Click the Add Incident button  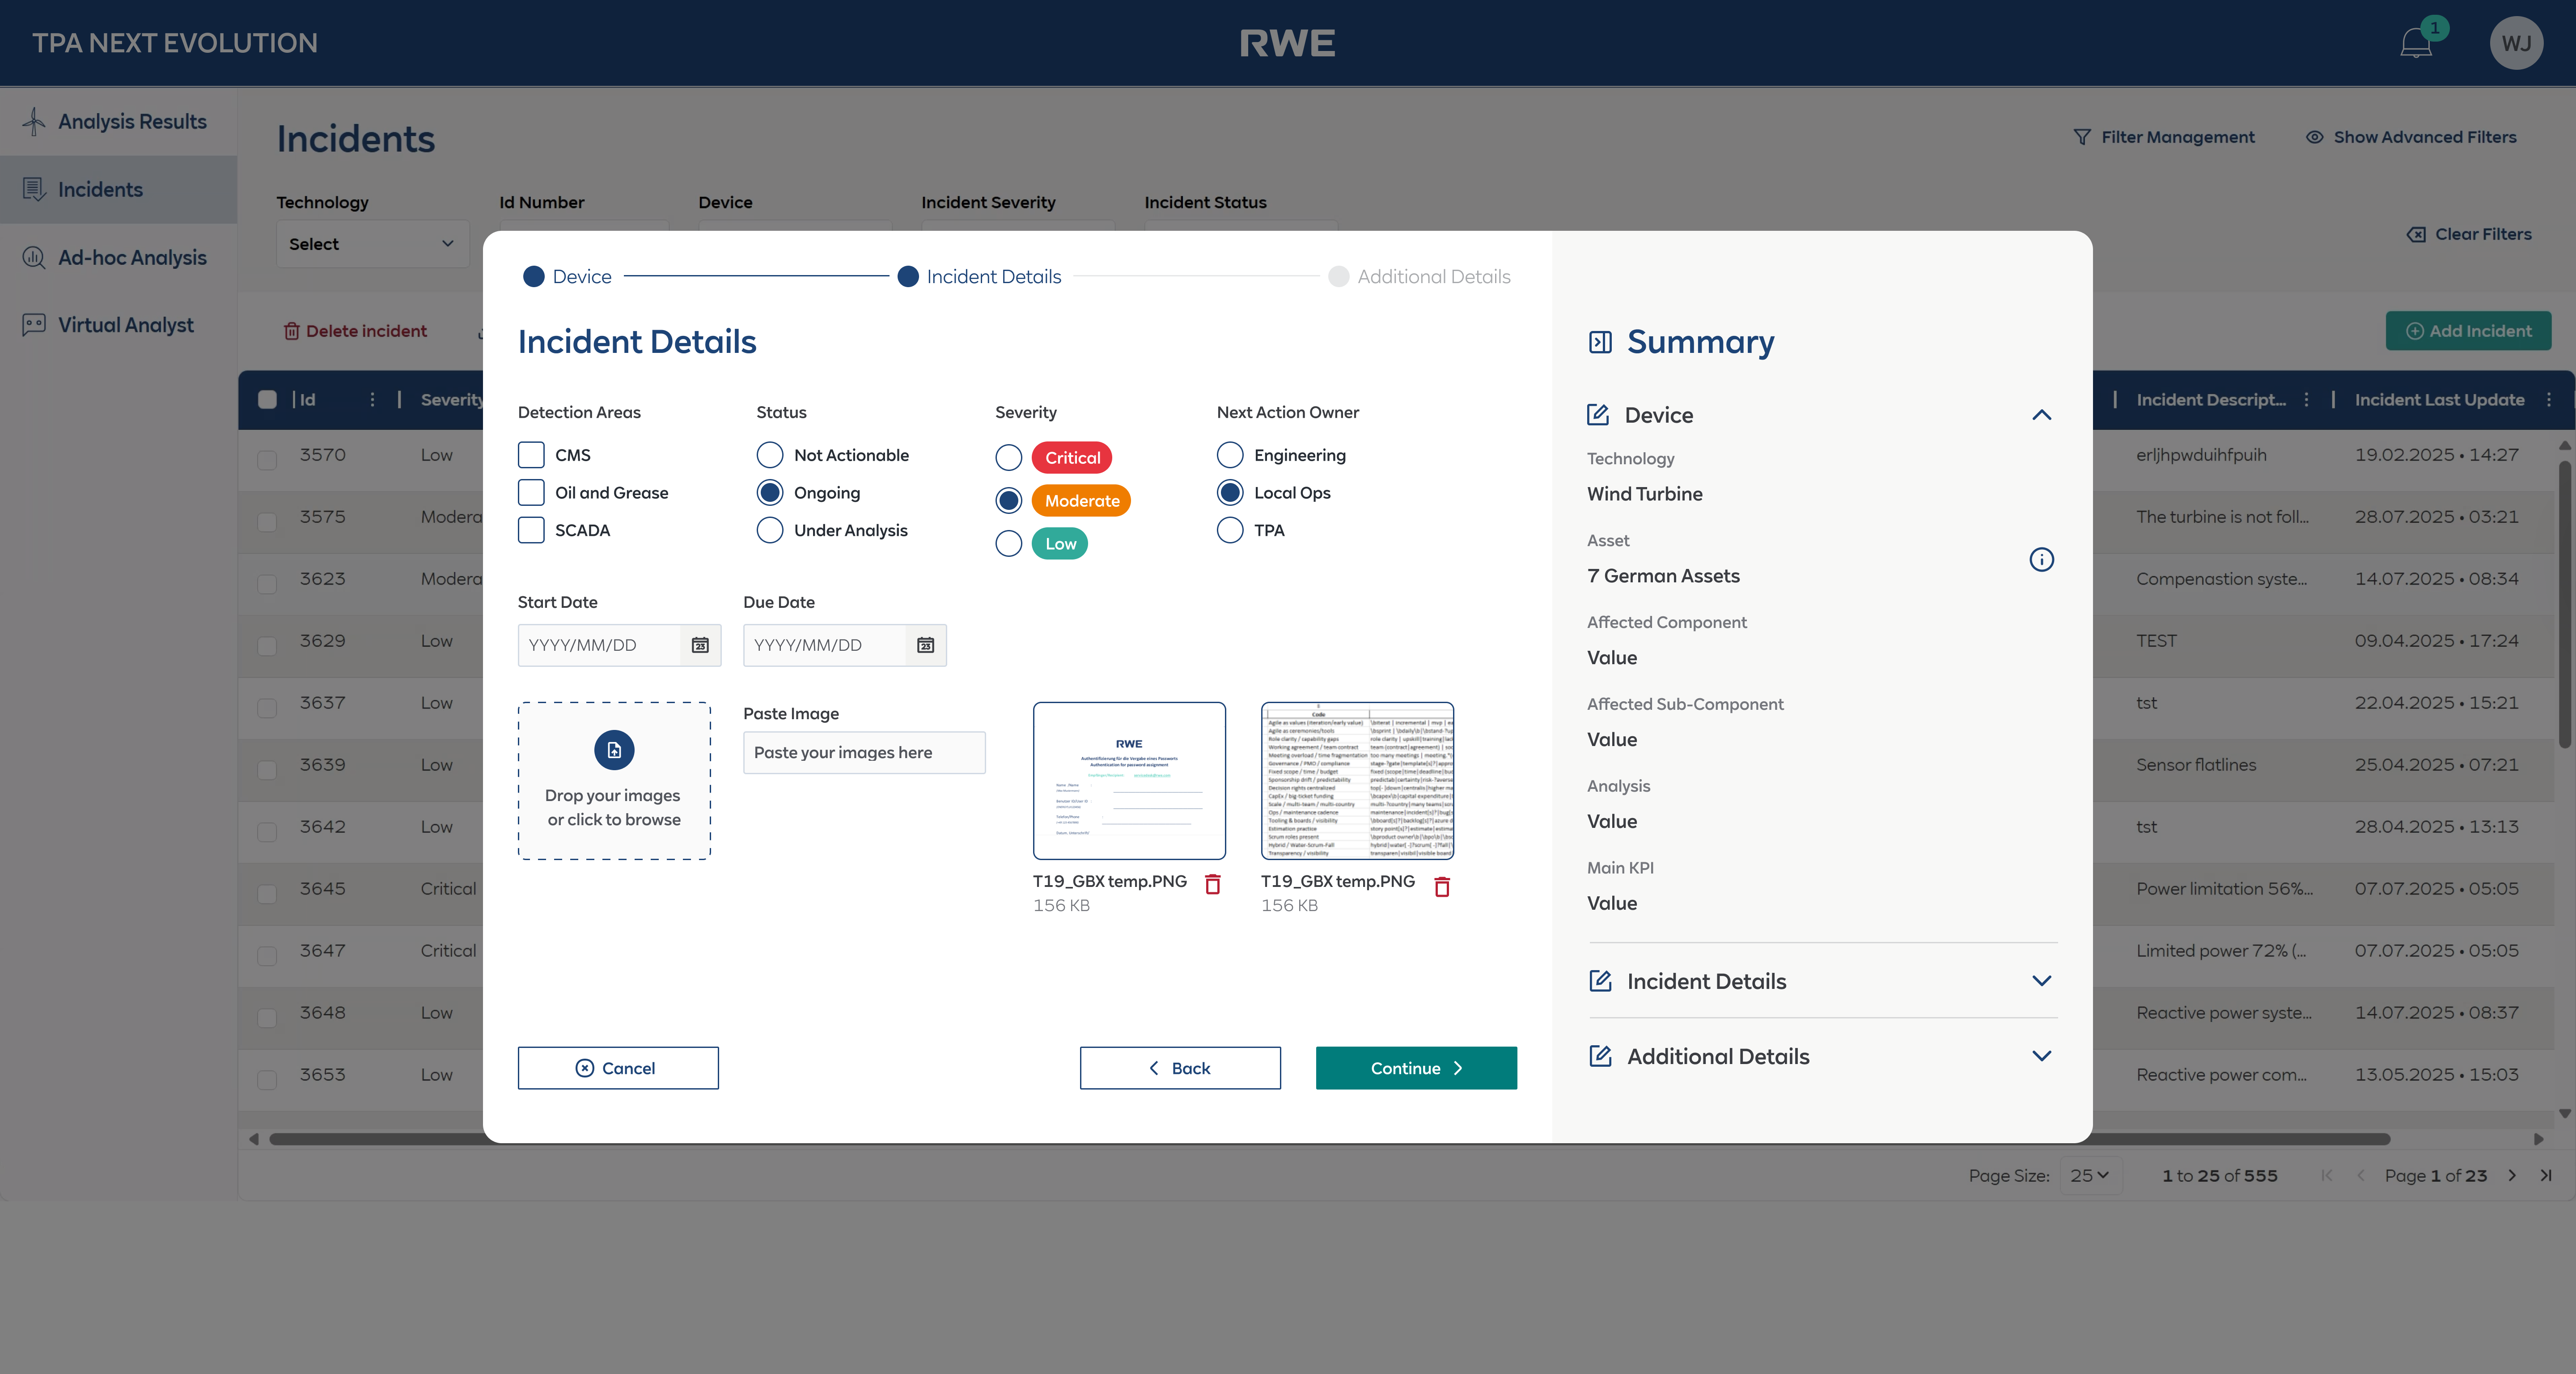(2468, 331)
